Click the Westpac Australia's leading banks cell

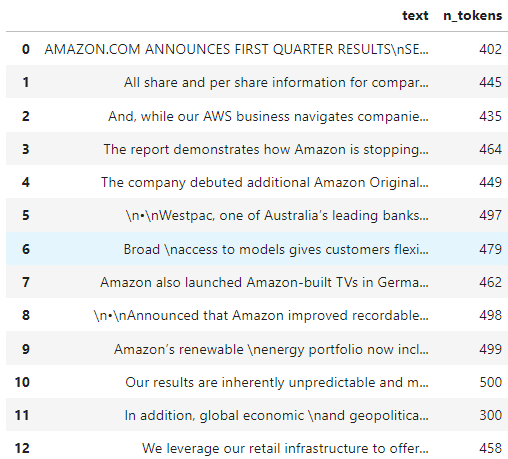coord(277,215)
